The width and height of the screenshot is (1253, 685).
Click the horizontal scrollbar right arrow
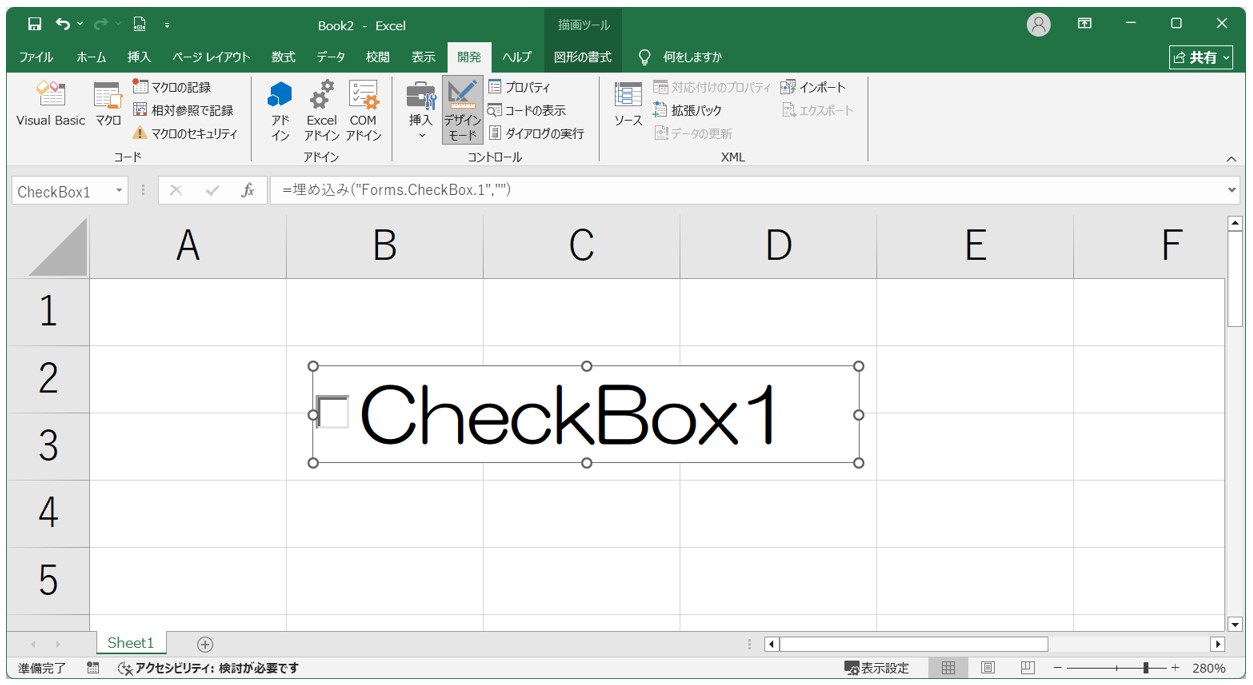(x=1217, y=644)
